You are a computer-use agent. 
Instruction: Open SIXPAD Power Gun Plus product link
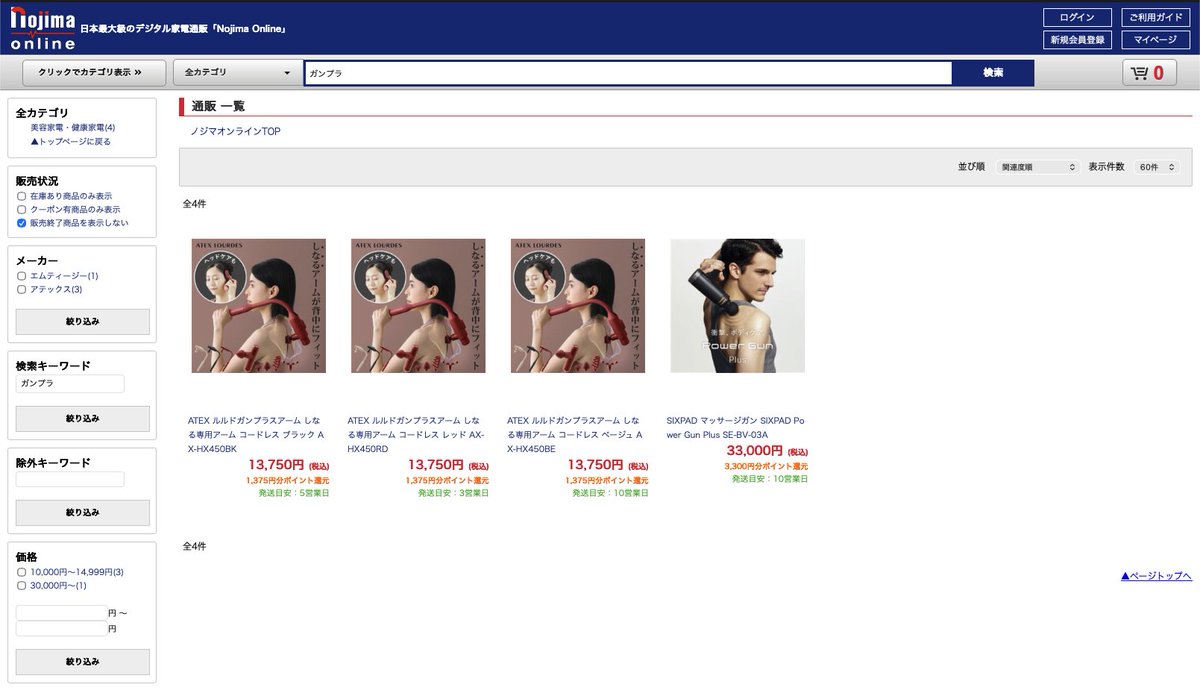(x=737, y=428)
